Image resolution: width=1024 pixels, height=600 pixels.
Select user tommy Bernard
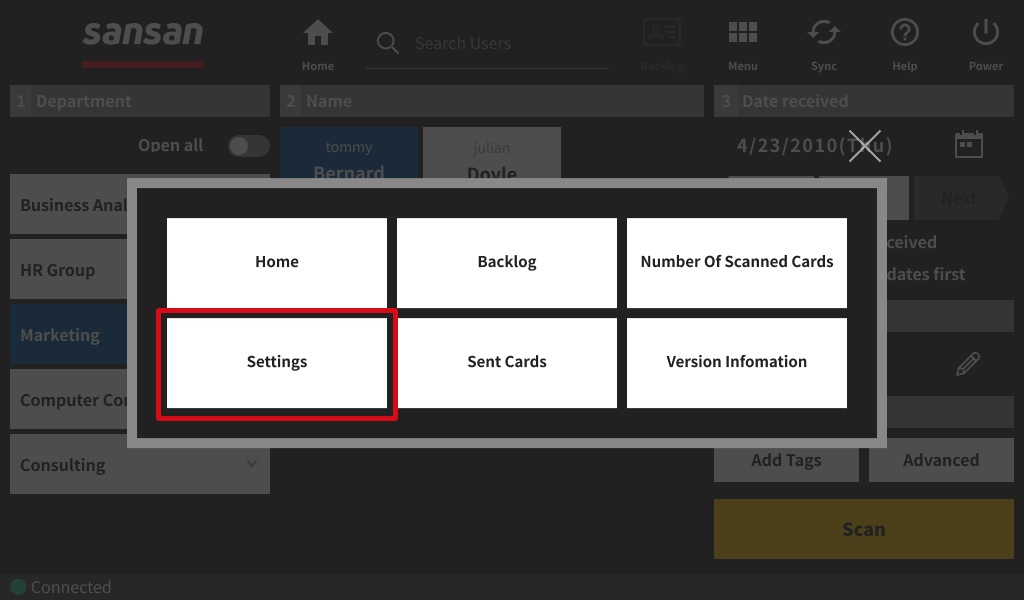pyautogui.click(x=349, y=153)
